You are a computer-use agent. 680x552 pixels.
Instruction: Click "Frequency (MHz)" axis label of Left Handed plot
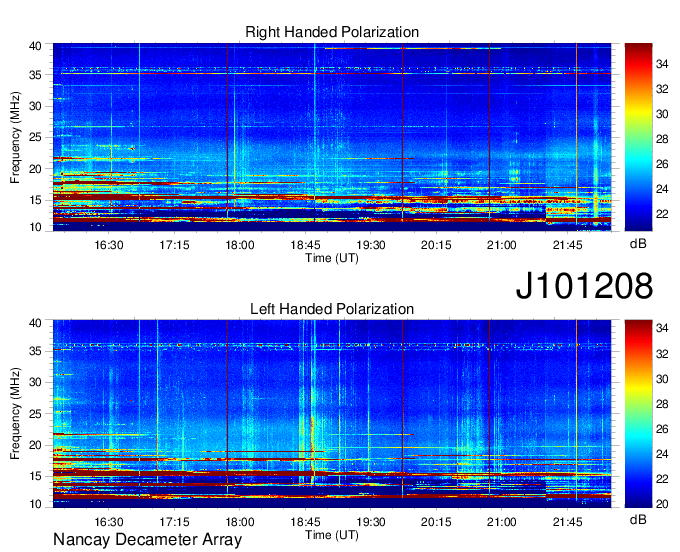point(15,414)
